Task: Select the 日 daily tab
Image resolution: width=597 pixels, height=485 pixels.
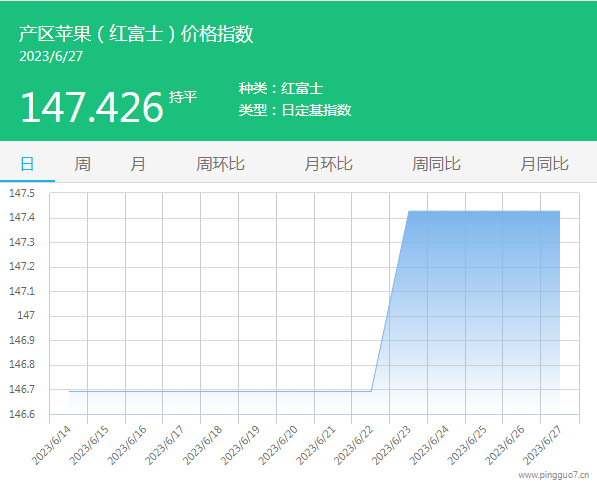Action: coord(27,164)
